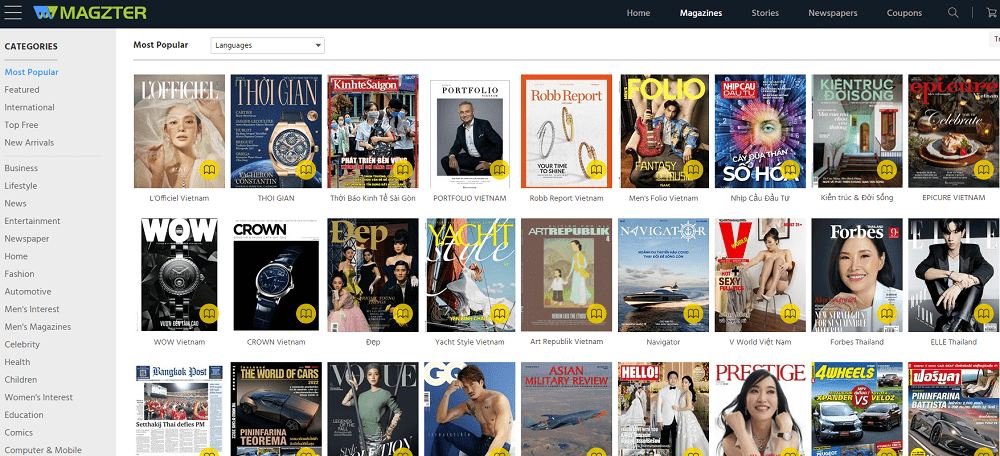Click read icon on Robb Report cover

(596, 170)
